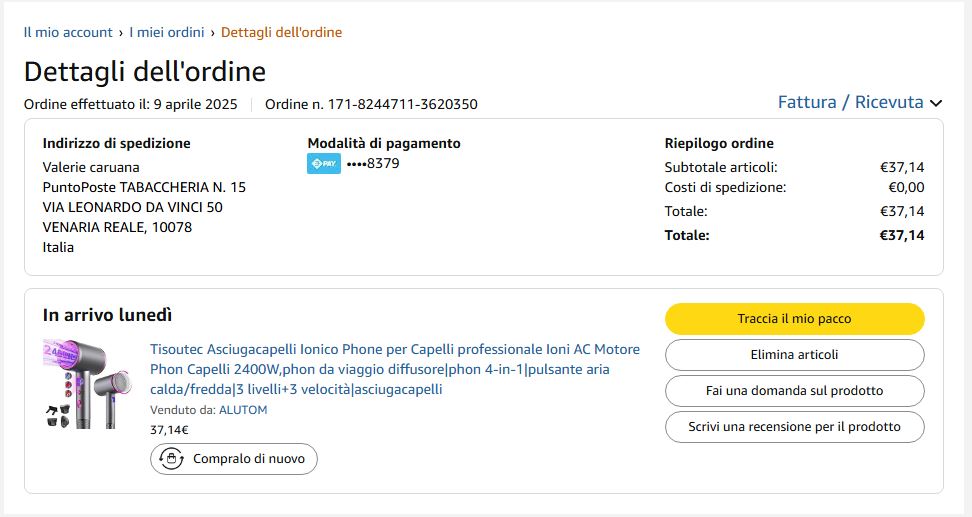972x517 pixels.
Task: Click the chevron beside Fattura / Ricevuta
Action: click(x=936, y=103)
